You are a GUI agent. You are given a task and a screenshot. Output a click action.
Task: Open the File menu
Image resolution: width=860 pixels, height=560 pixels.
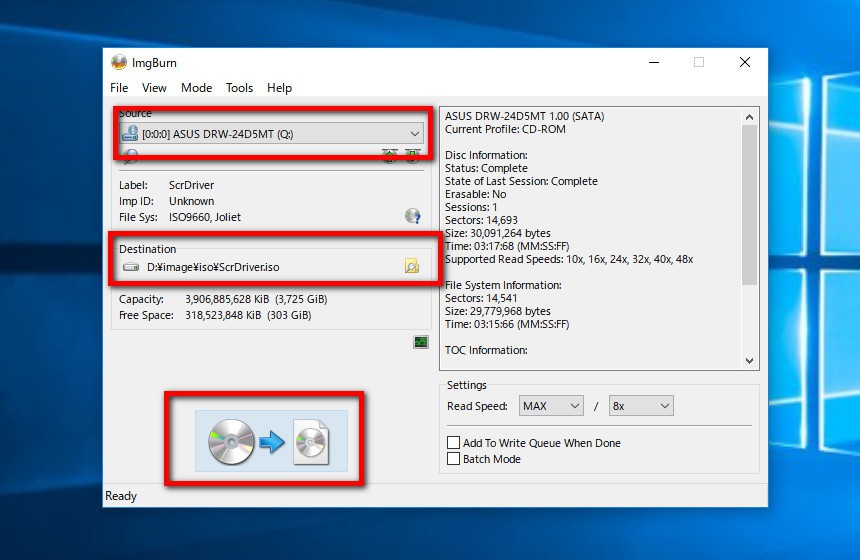[119, 88]
